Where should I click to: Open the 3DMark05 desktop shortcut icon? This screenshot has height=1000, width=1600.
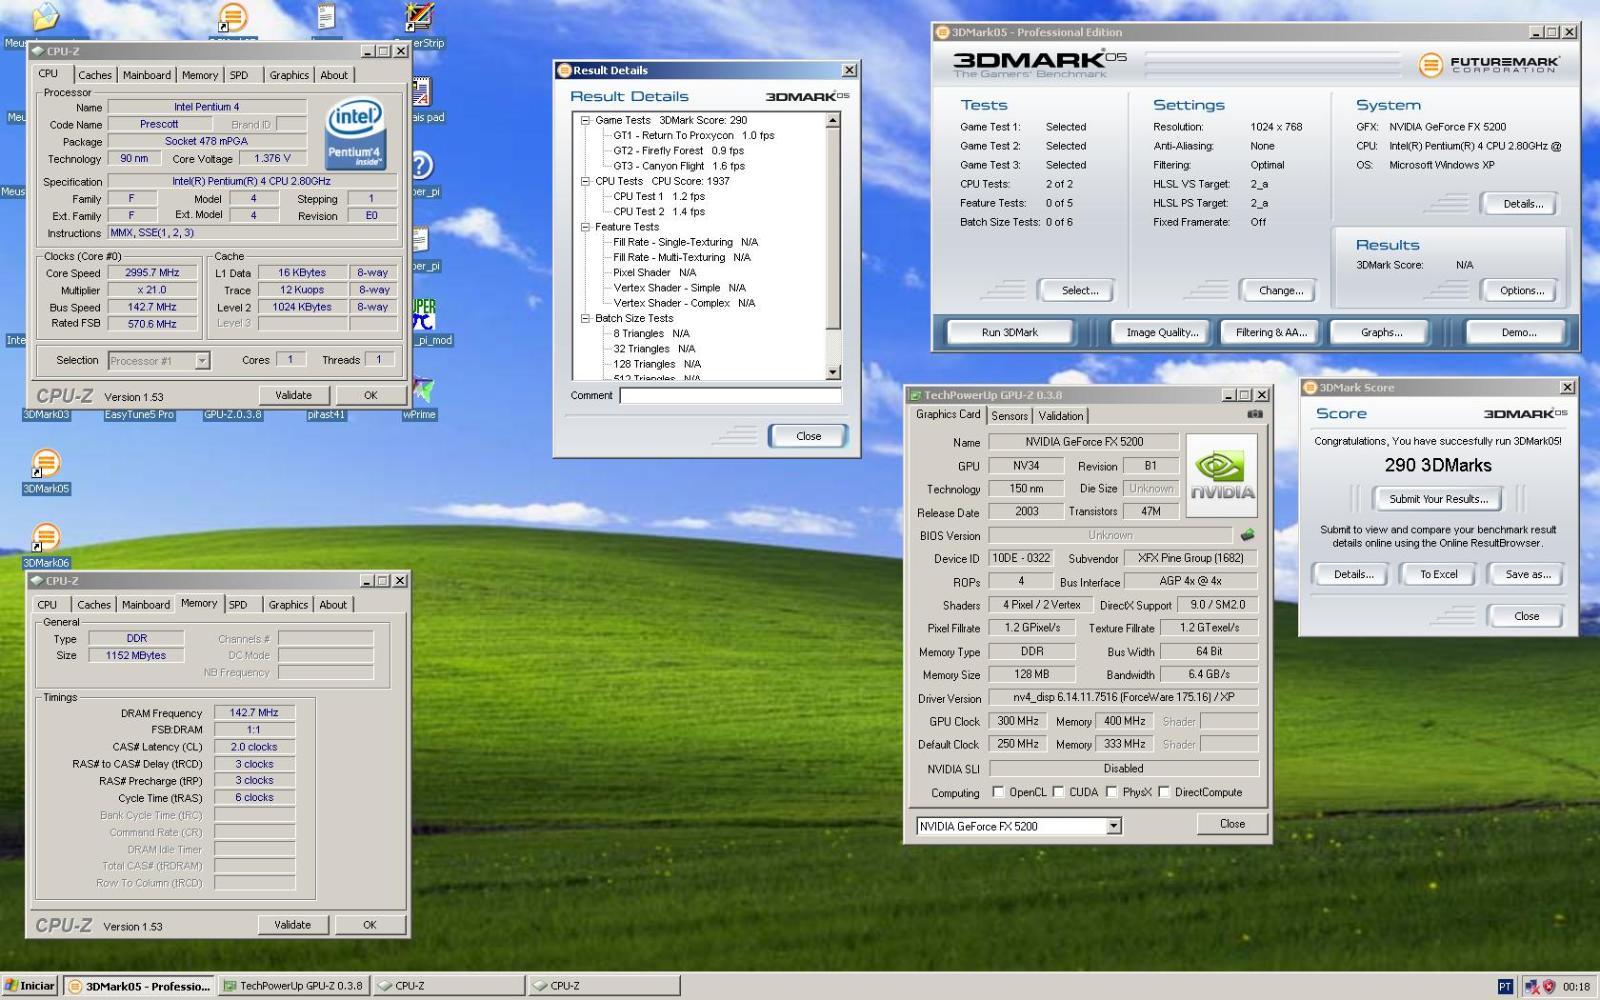[46, 463]
